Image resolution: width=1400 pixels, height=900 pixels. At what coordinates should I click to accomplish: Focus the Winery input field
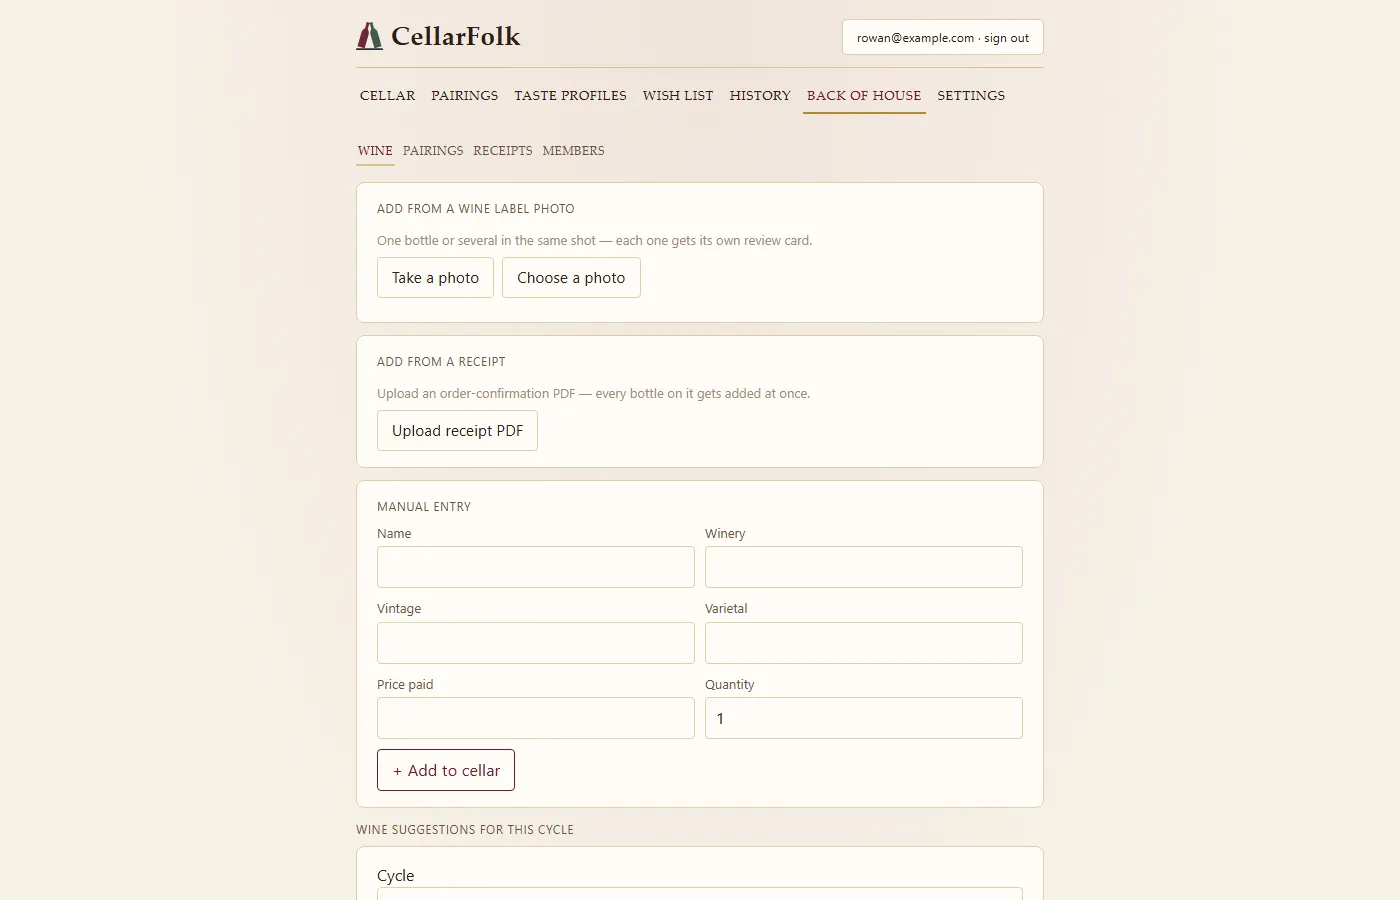(864, 567)
